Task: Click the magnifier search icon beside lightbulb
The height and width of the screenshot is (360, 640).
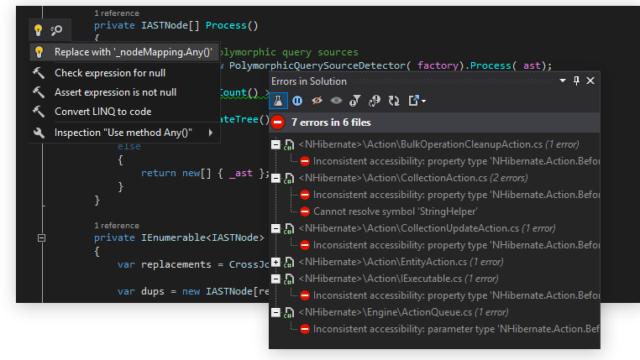Action: tap(56, 30)
